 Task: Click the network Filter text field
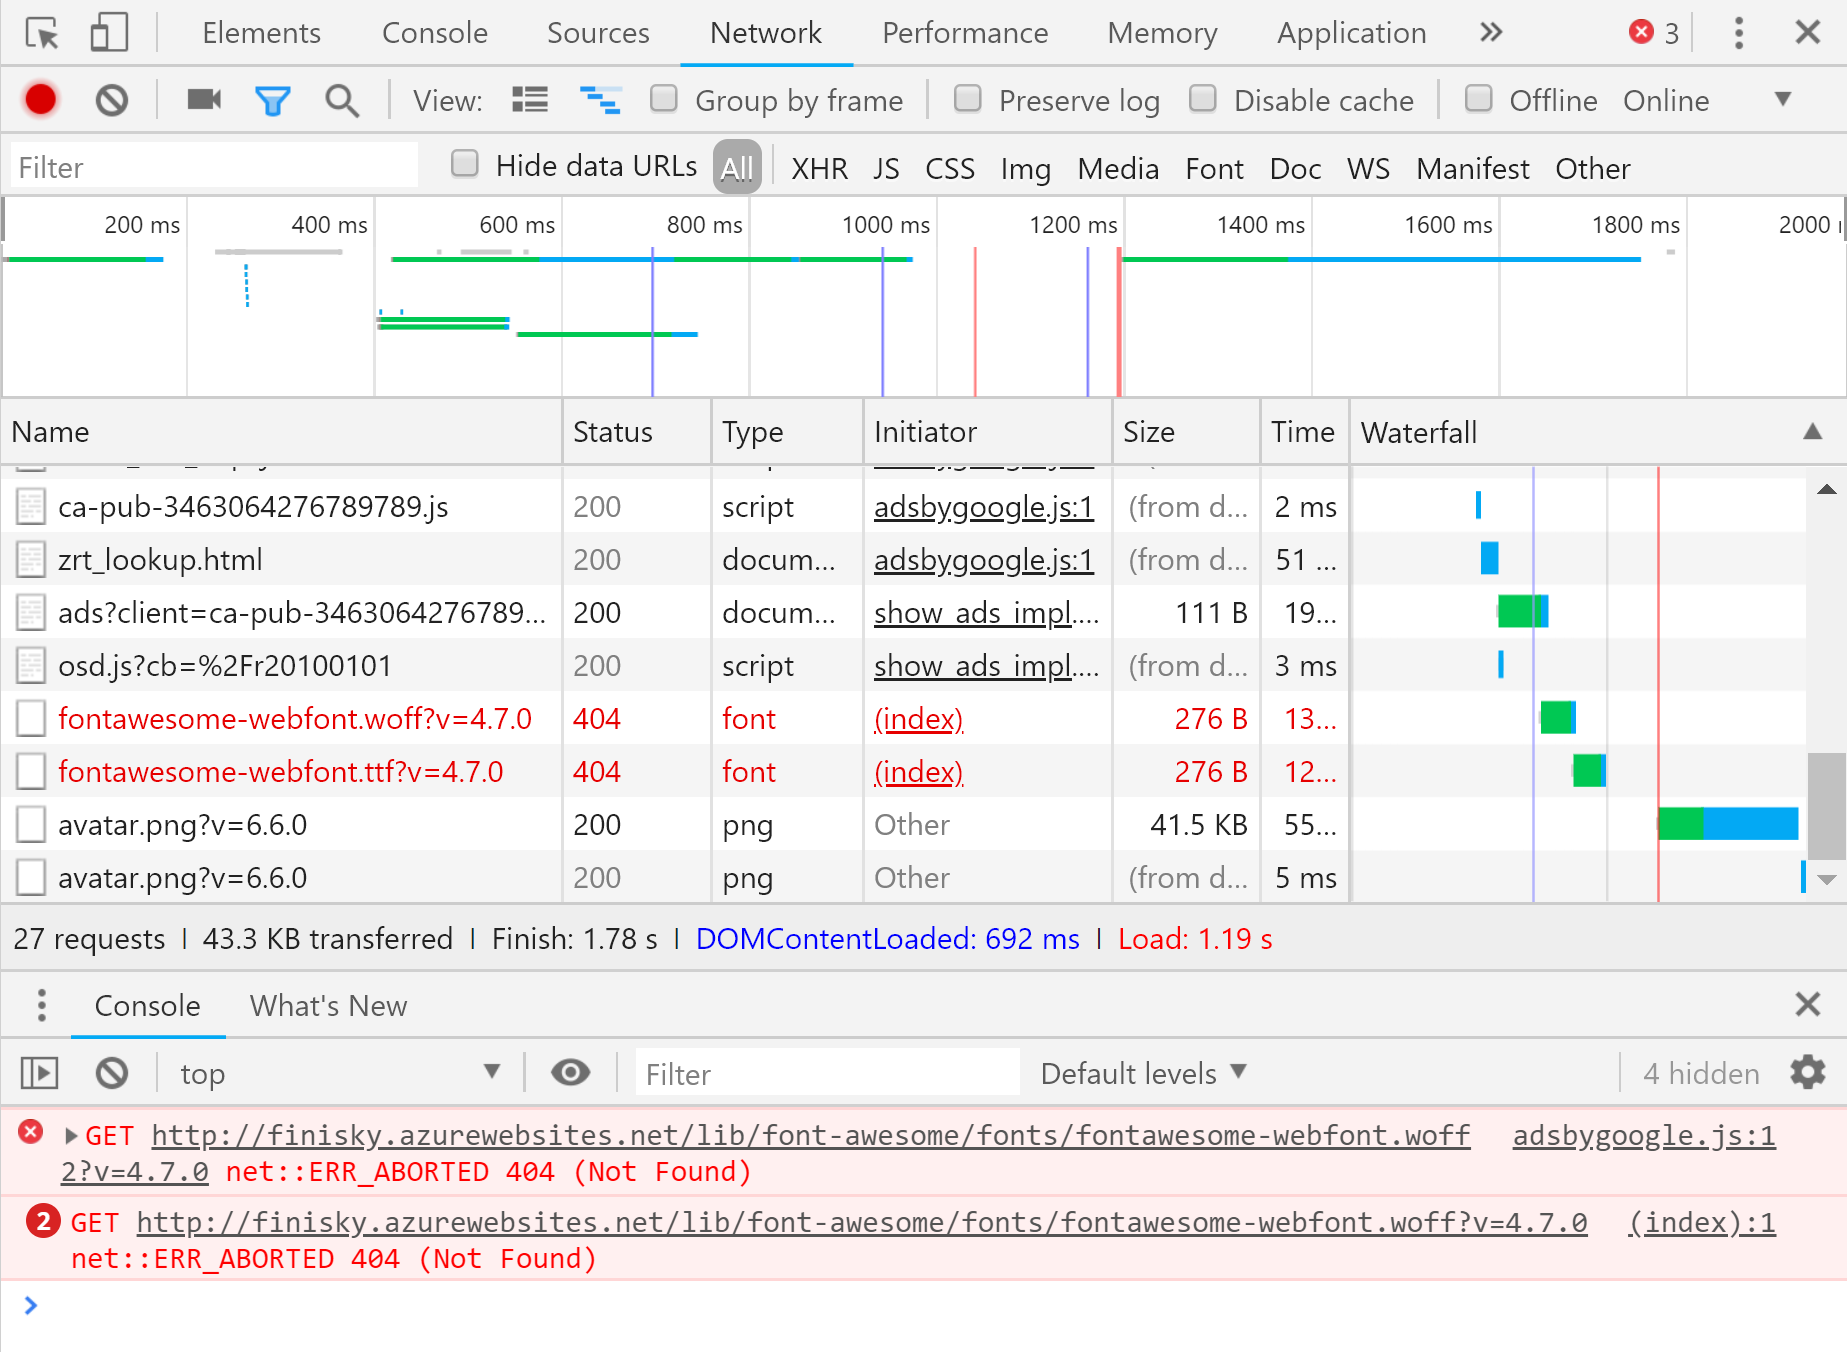pos(214,167)
